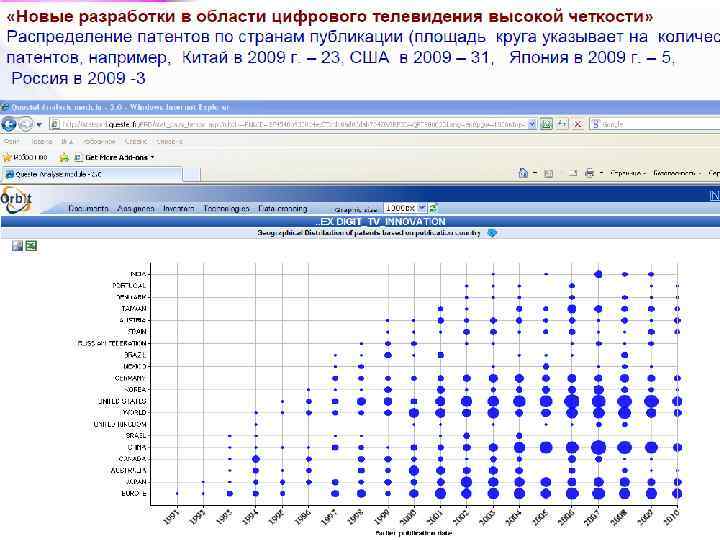Screen dimensions: 720x540
Task: Select the Questel Analyse module browser tab
Action: (x=92, y=174)
